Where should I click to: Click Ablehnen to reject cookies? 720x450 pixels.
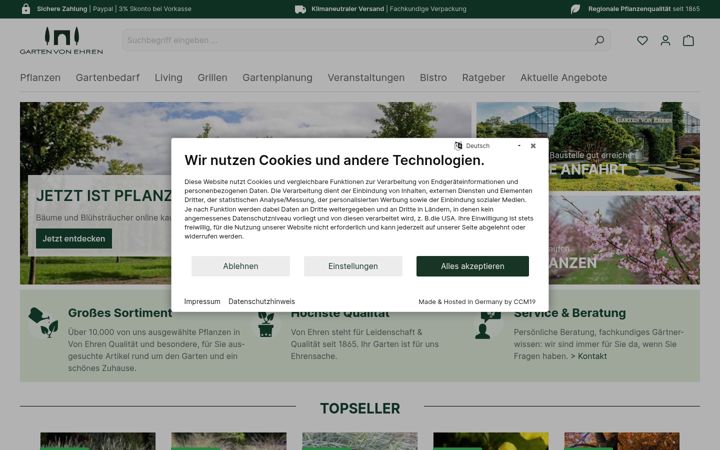[241, 266]
